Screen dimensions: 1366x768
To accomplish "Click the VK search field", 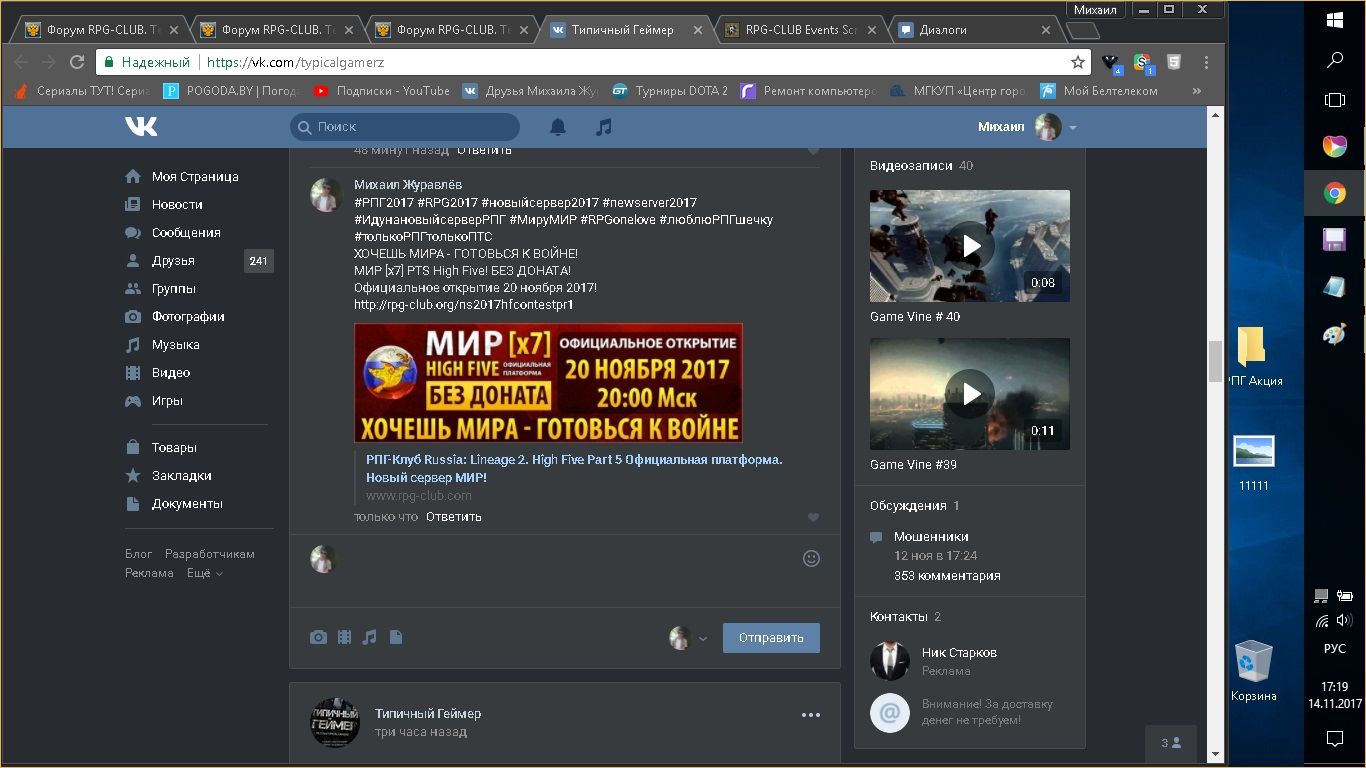I will (x=405, y=127).
